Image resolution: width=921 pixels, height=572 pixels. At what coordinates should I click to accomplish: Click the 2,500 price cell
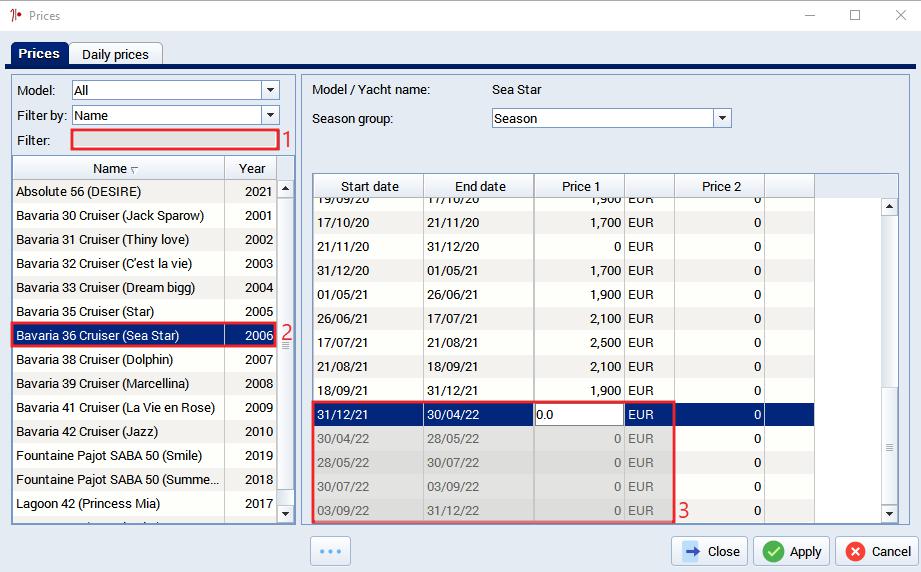click(579, 343)
